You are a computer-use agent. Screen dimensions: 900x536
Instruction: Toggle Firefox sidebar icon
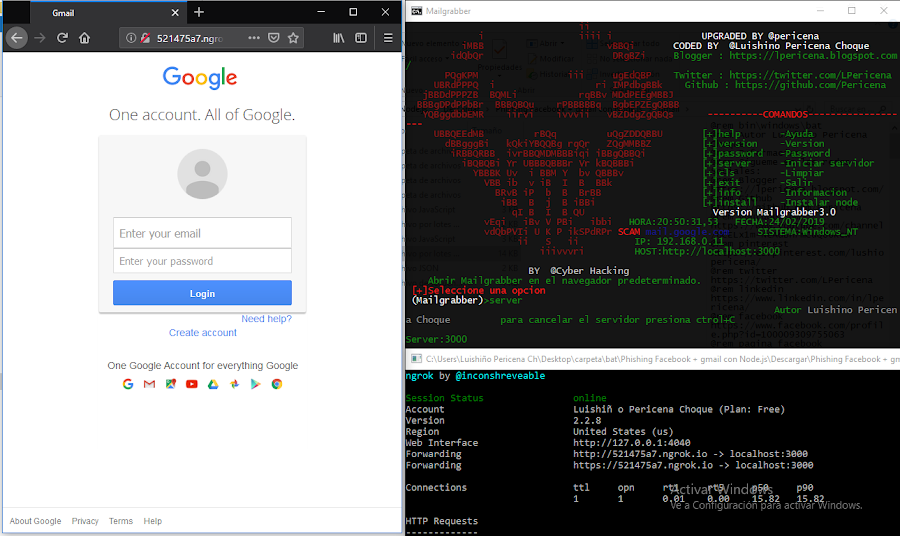361,38
